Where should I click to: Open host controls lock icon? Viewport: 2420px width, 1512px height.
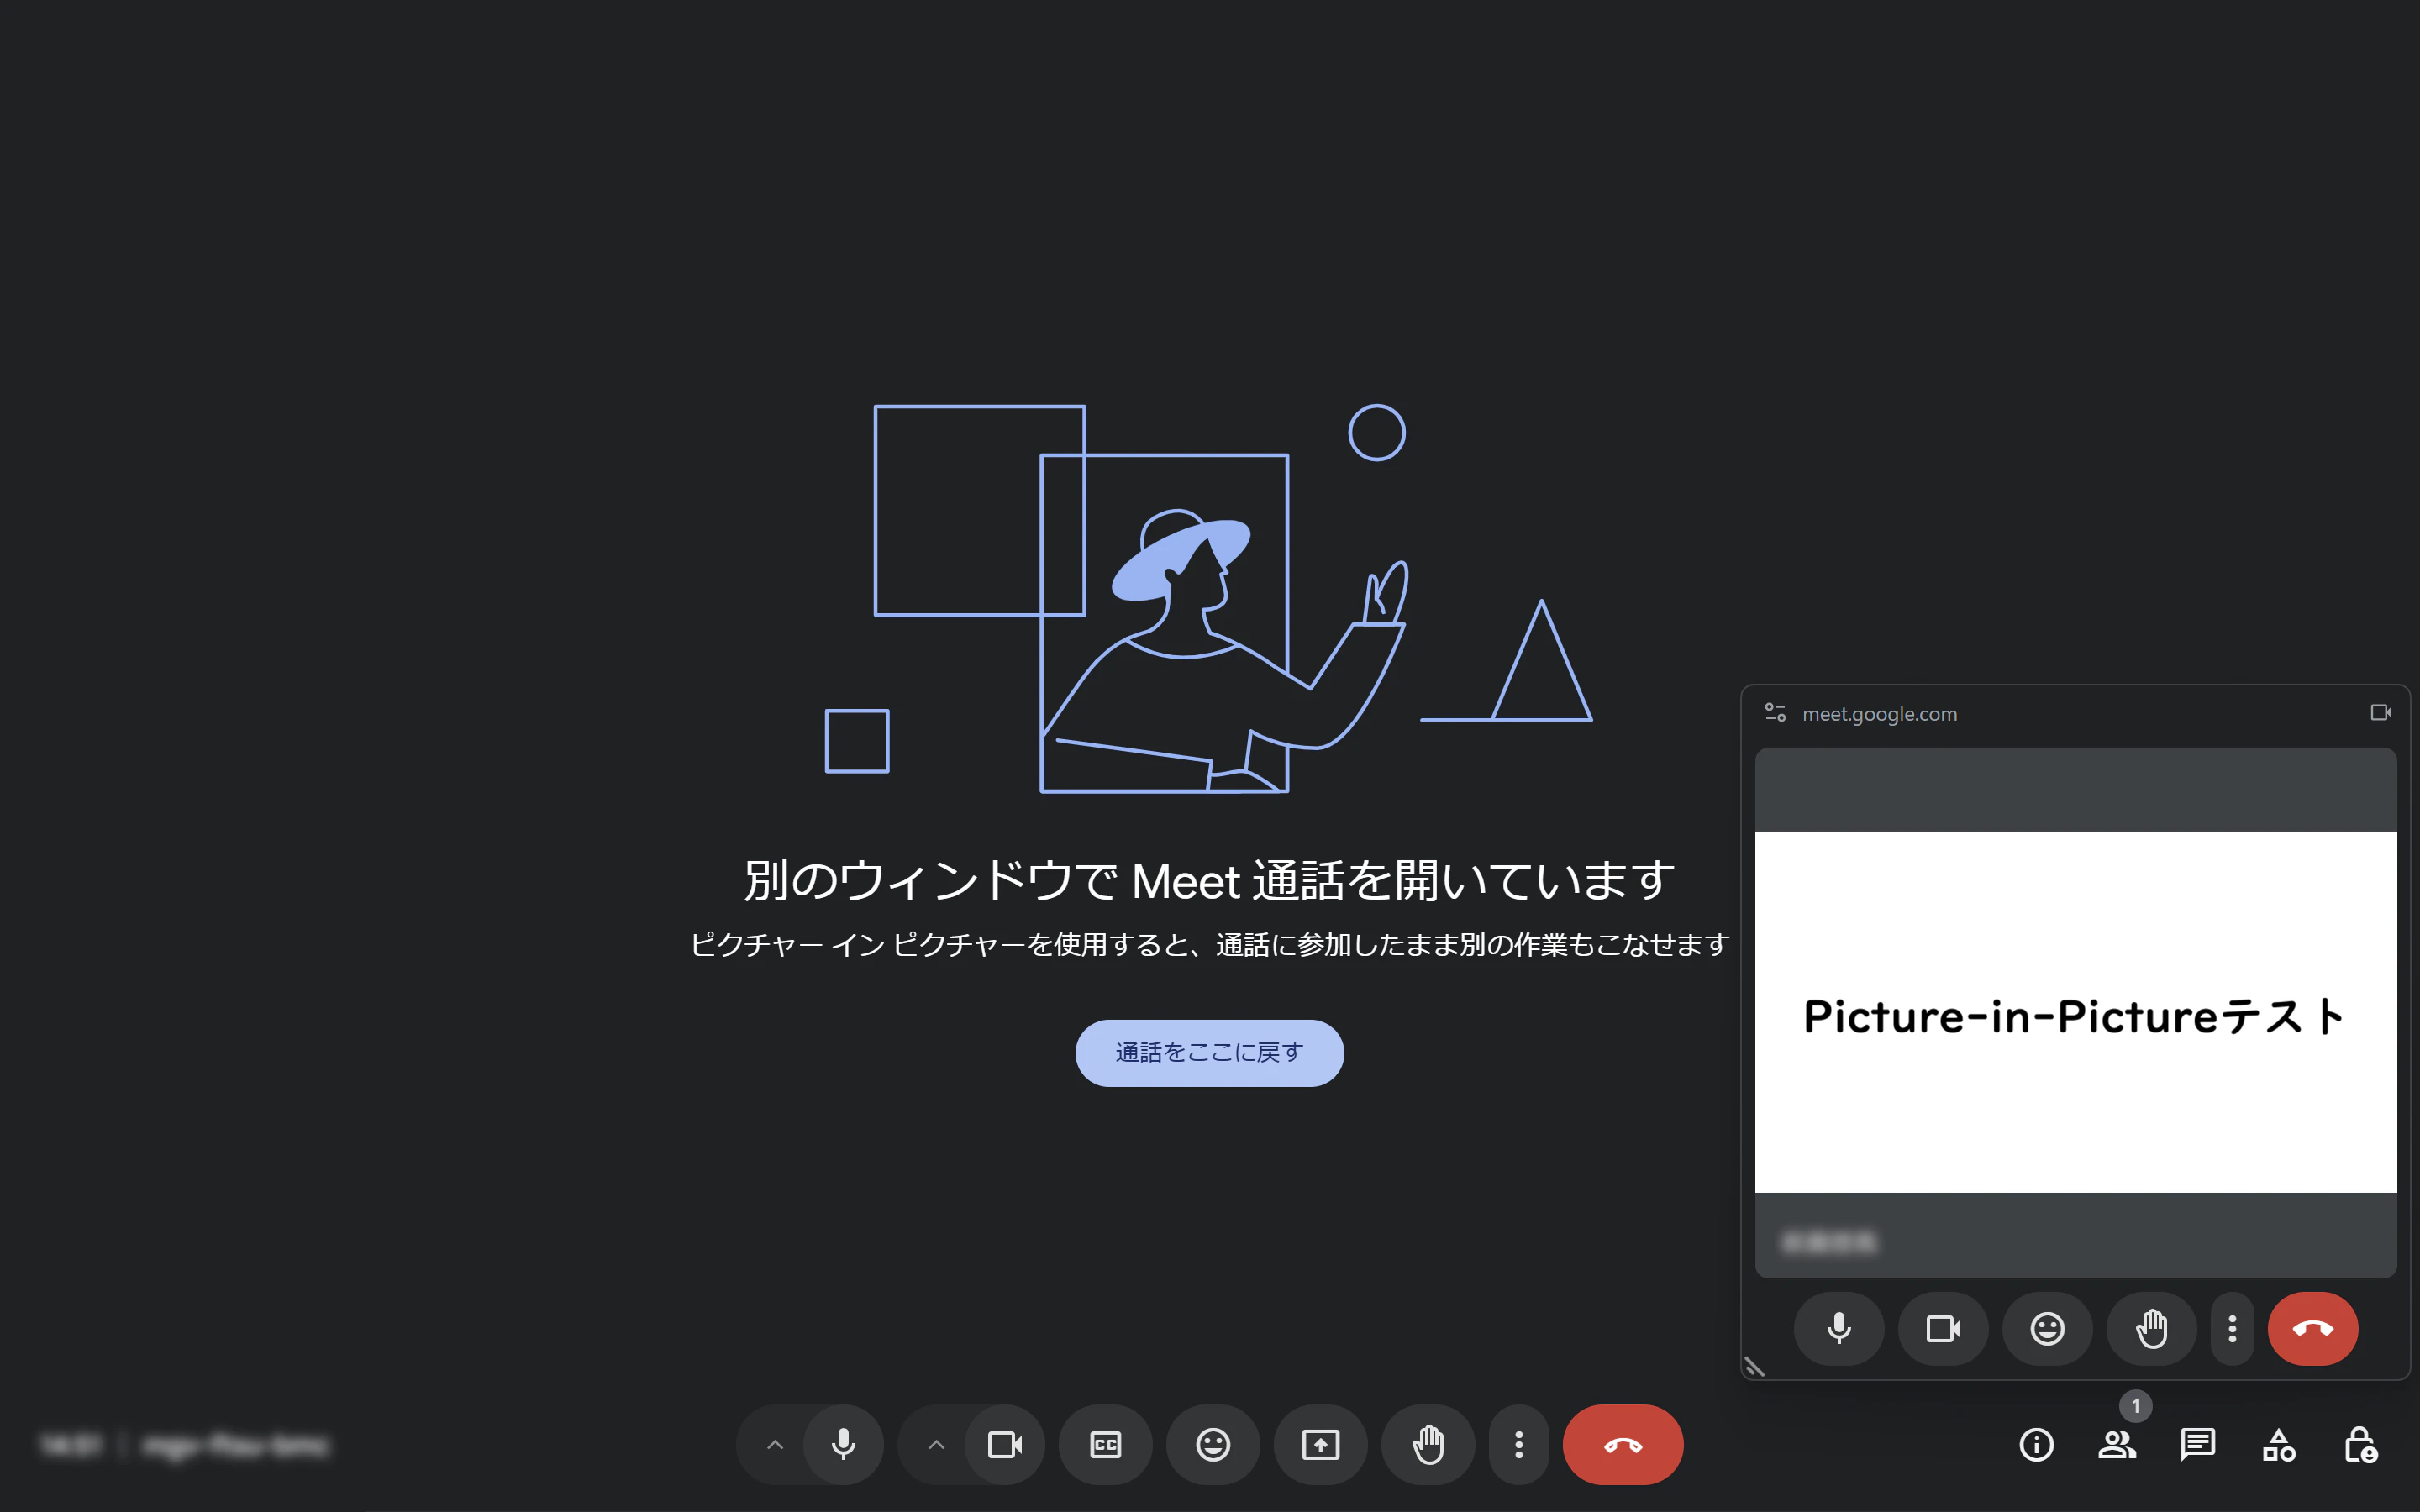point(2359,1444)
